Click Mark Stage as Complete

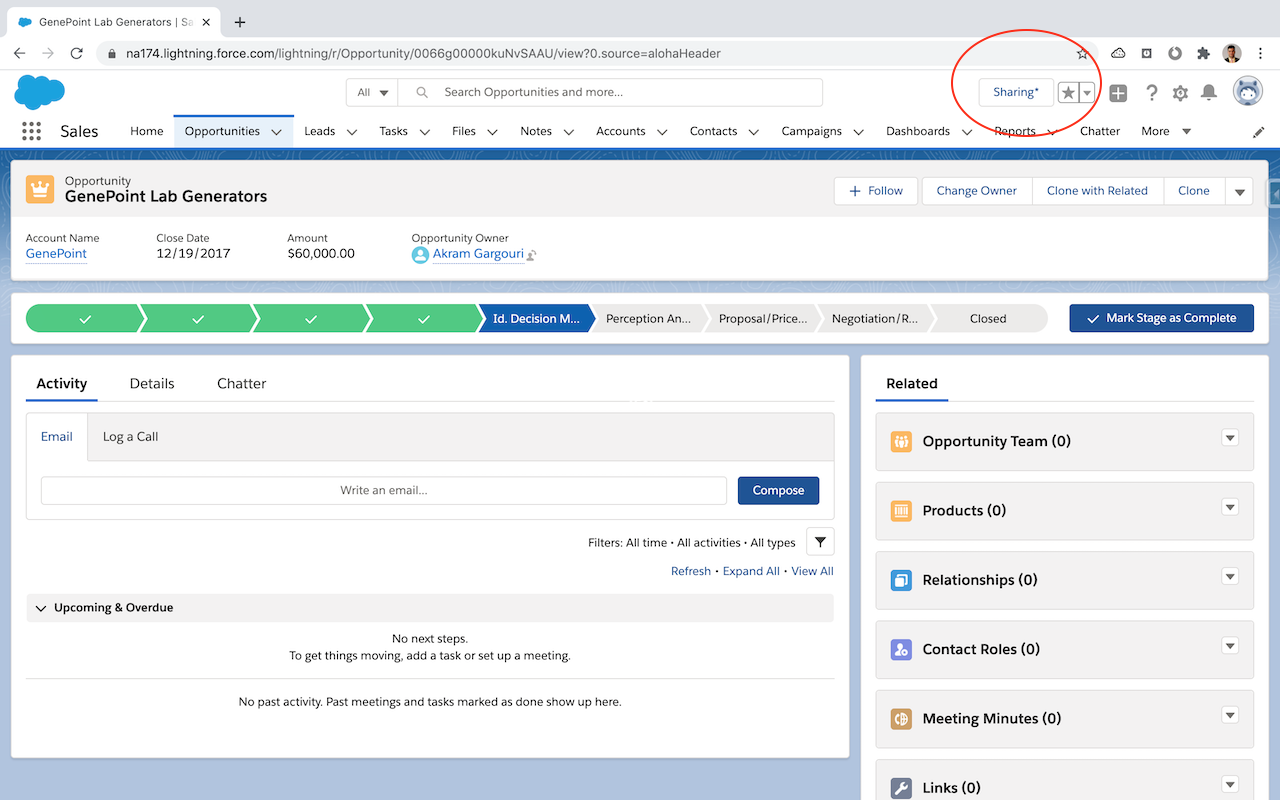click(x=1161, y=318)
